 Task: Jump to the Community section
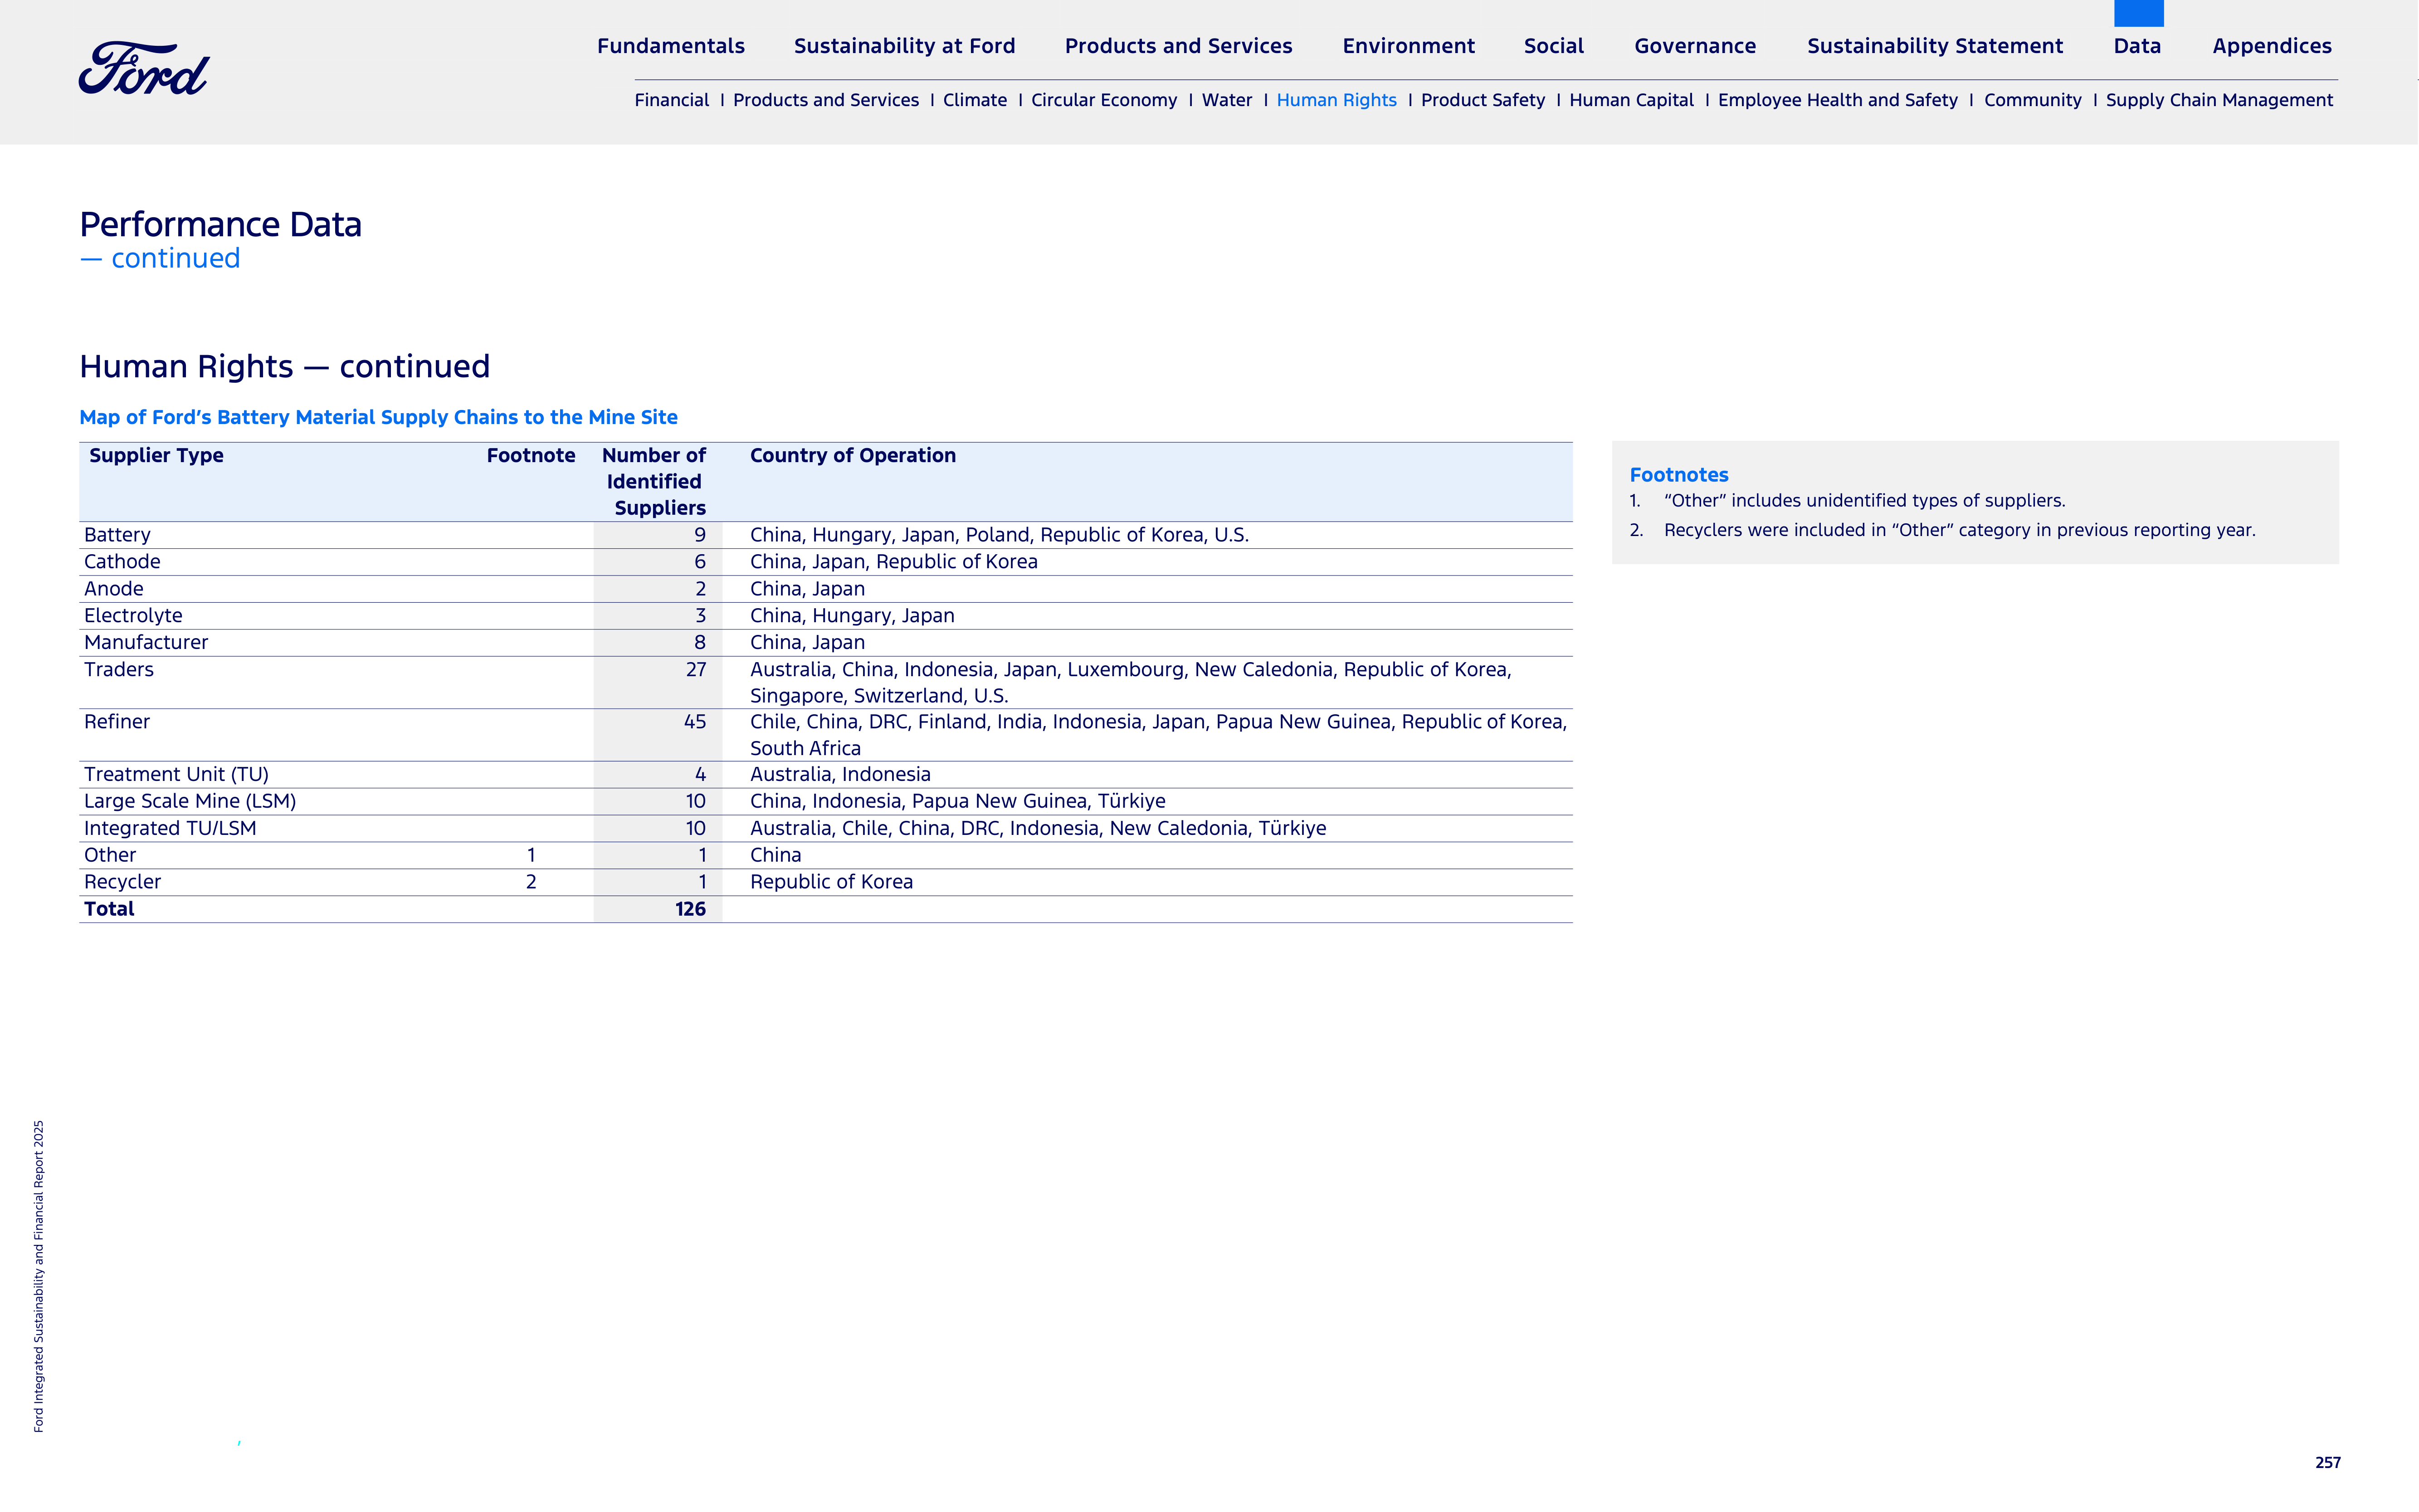coord(2032,100)
